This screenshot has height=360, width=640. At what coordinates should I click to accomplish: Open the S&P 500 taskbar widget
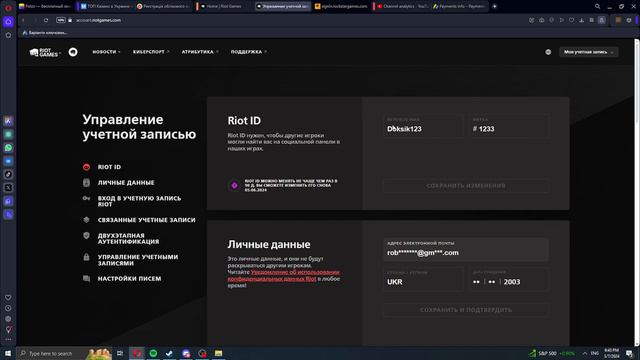point(552,353)
